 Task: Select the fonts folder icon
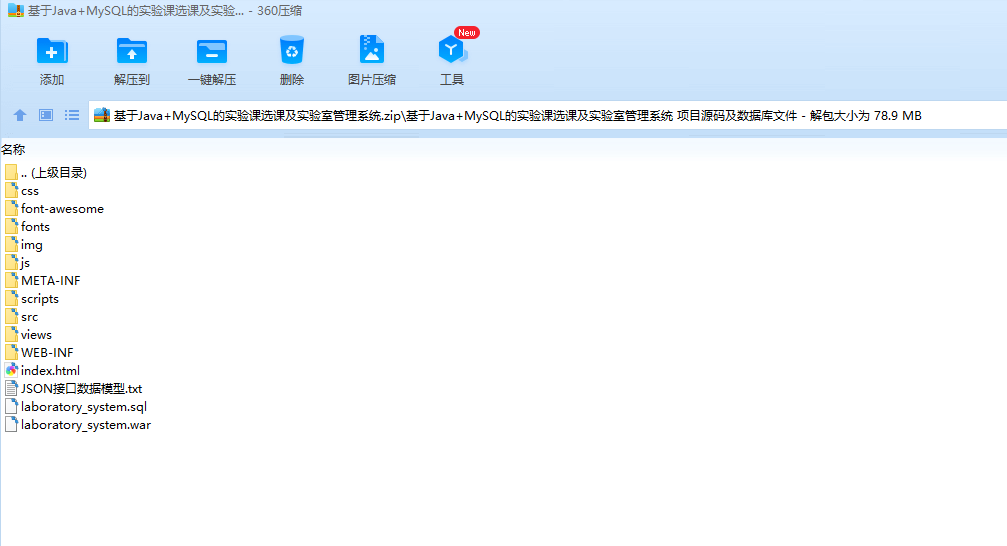tap(11, 226)
